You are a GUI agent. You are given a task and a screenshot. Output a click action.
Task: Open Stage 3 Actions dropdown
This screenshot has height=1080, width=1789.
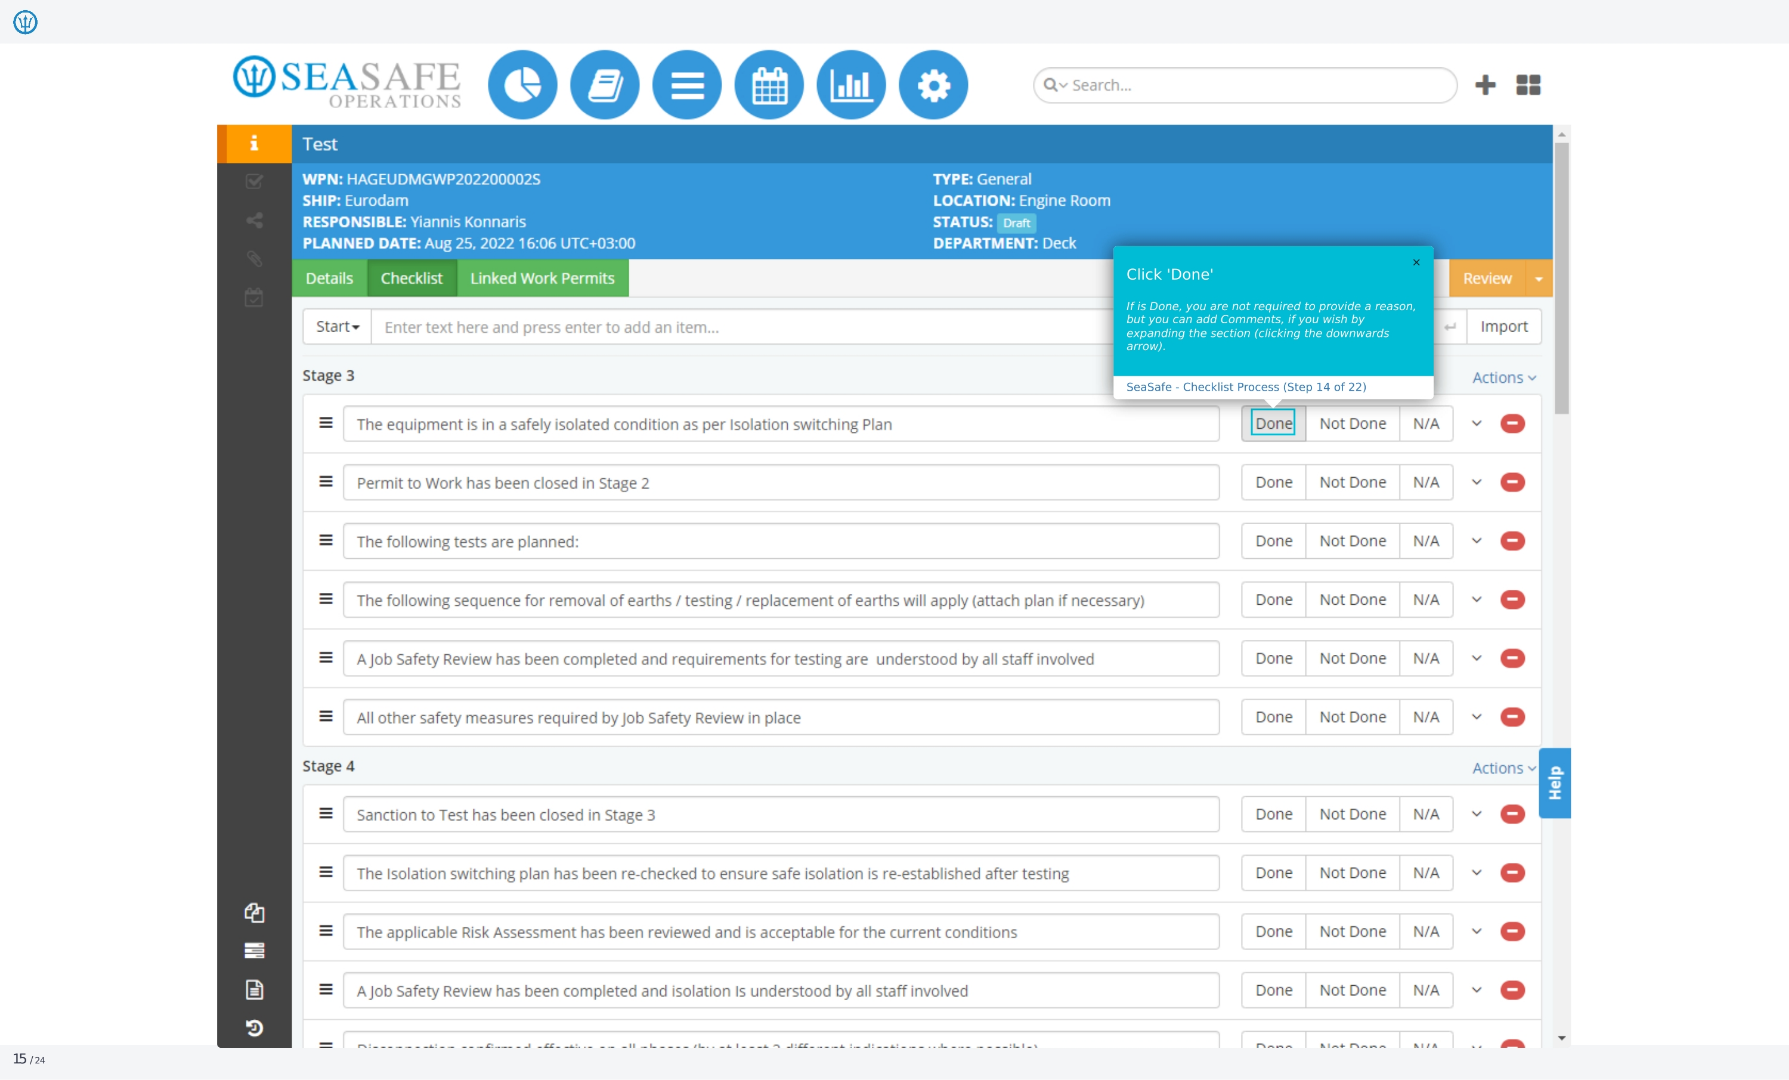pos(1504,377)
